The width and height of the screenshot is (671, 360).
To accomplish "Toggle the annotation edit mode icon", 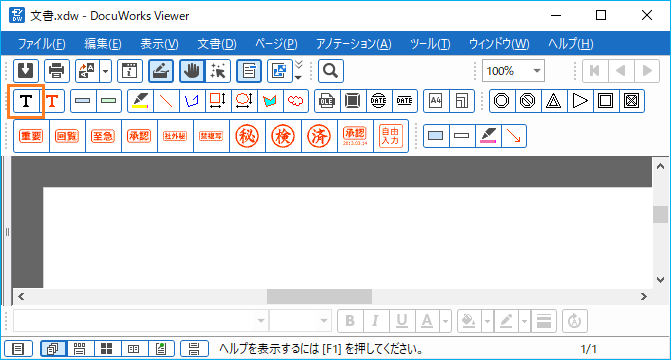I will (x=161, y=71).
